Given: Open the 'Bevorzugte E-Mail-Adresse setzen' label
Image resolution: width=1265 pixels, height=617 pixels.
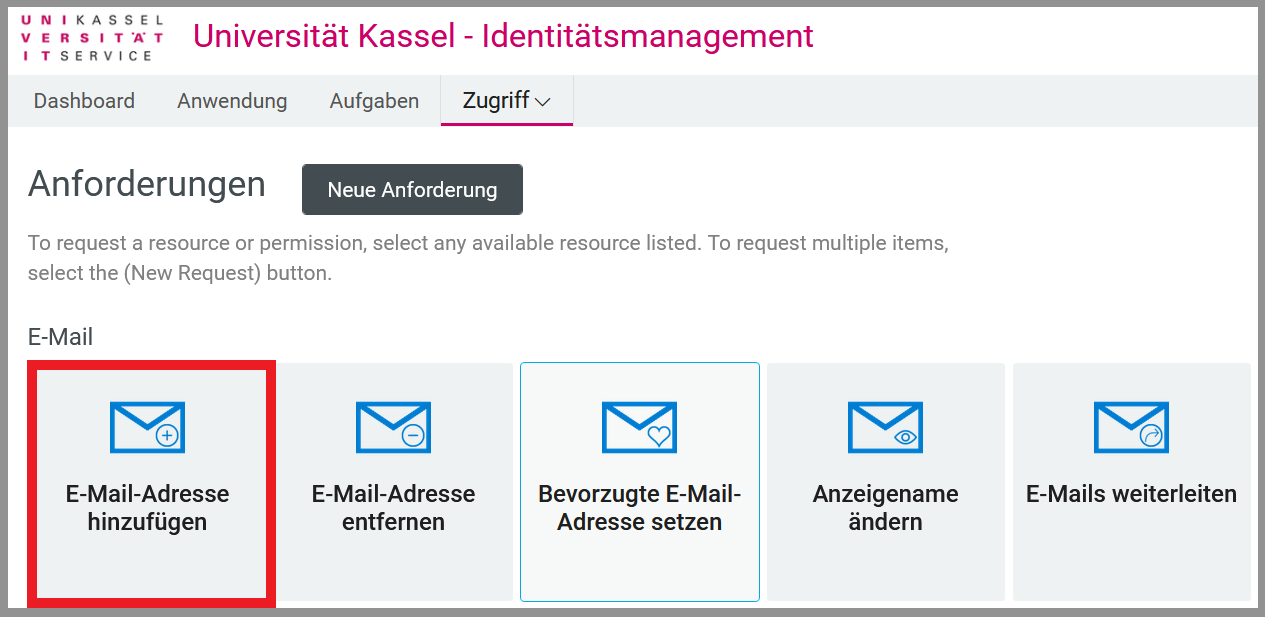Looking at the screenshot, I should pos(639,508).
